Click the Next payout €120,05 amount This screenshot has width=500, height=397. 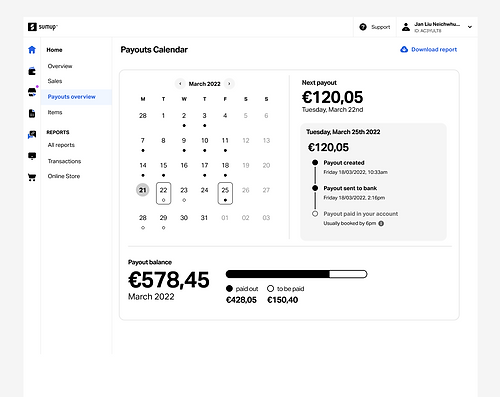click(332, 97)
